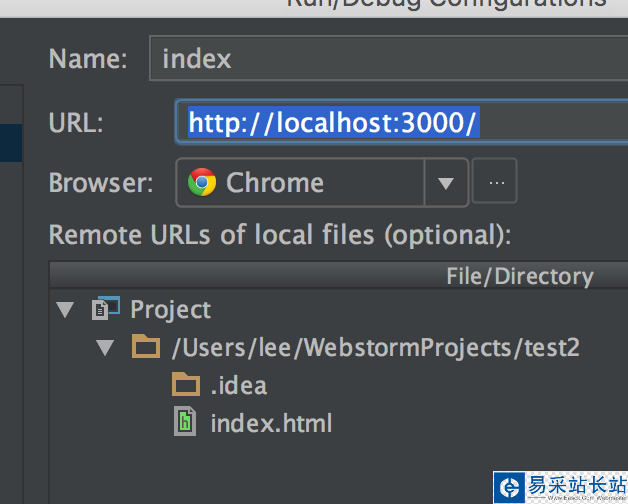Viewport: 628px width, 504px height.
Task: Click the Run/Debug Configurations title bar
Action: [x=446, y=4]
